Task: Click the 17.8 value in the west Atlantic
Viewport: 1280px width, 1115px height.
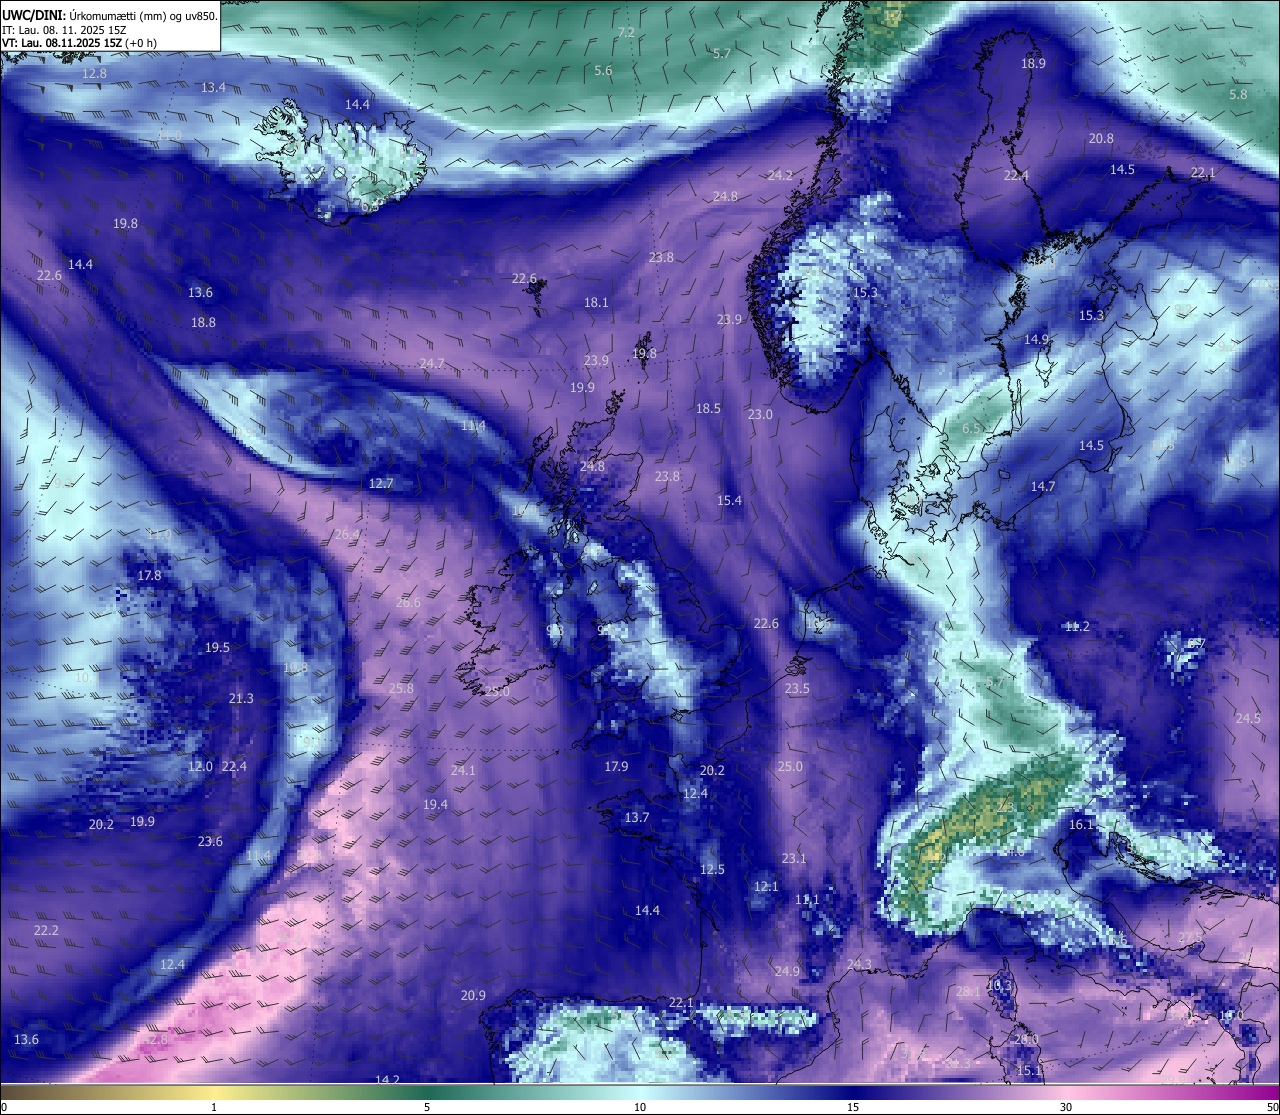Action: point(149,576)
